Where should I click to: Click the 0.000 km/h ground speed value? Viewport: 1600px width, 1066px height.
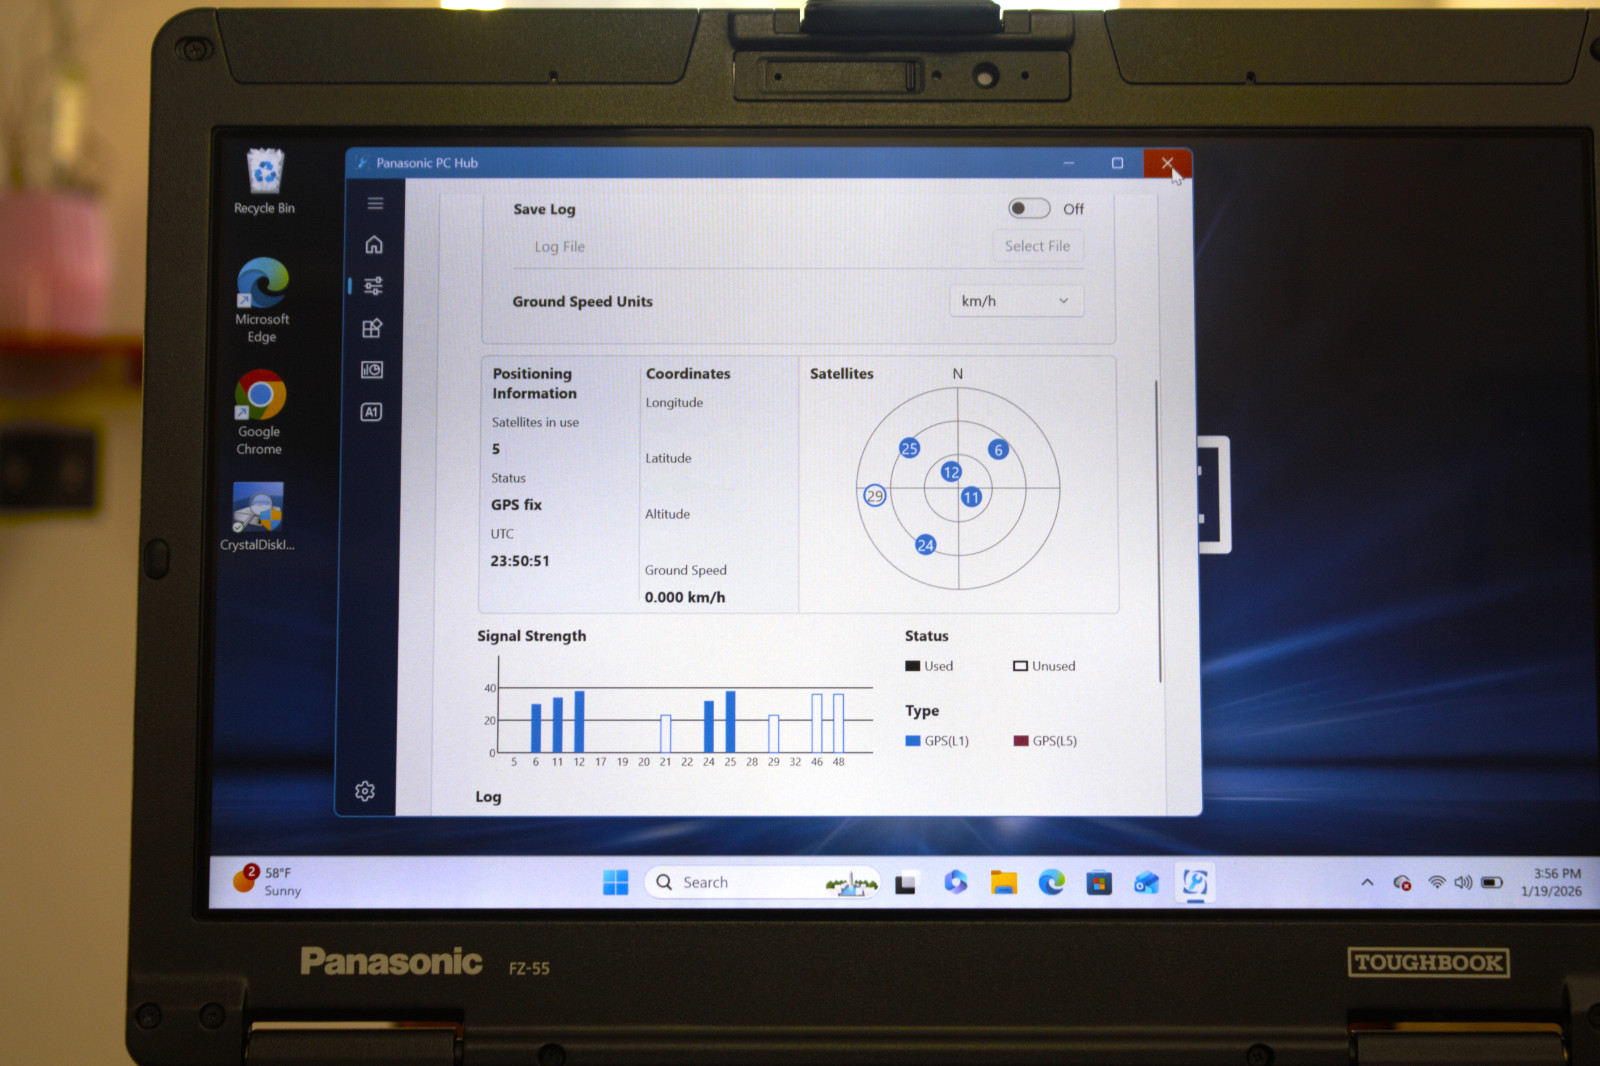[685, 597]
